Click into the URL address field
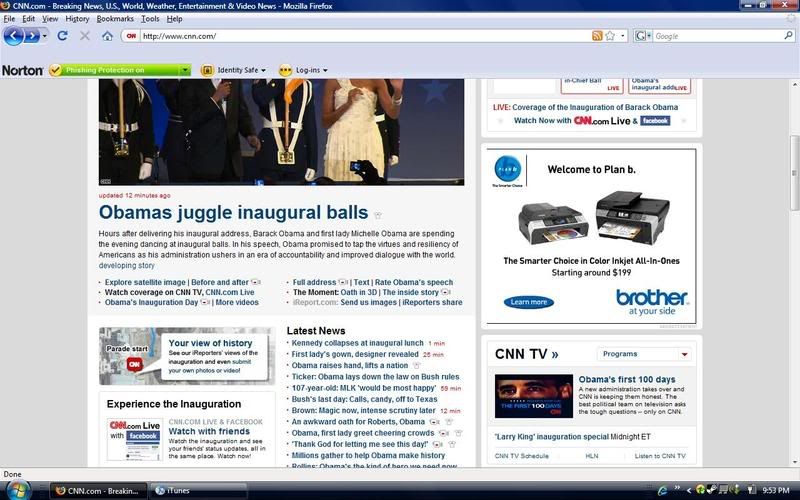 (365, 36)
